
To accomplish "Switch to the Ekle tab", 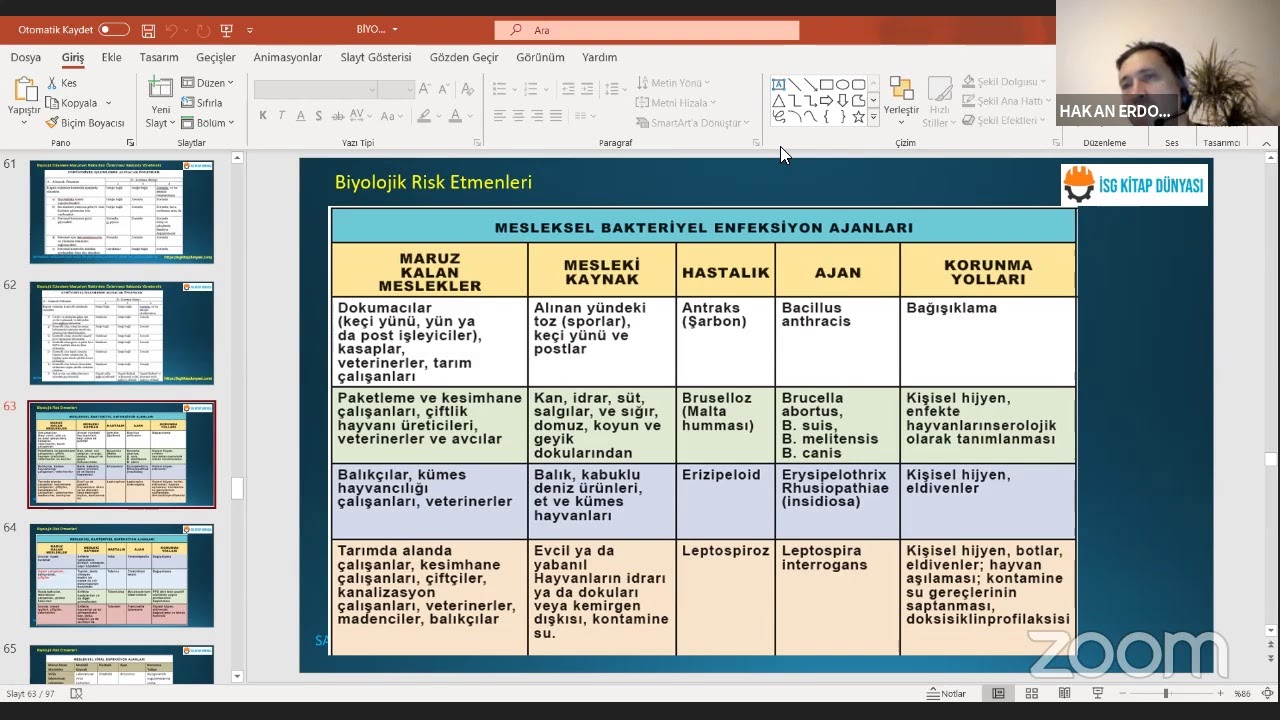I will click(111, 58).
